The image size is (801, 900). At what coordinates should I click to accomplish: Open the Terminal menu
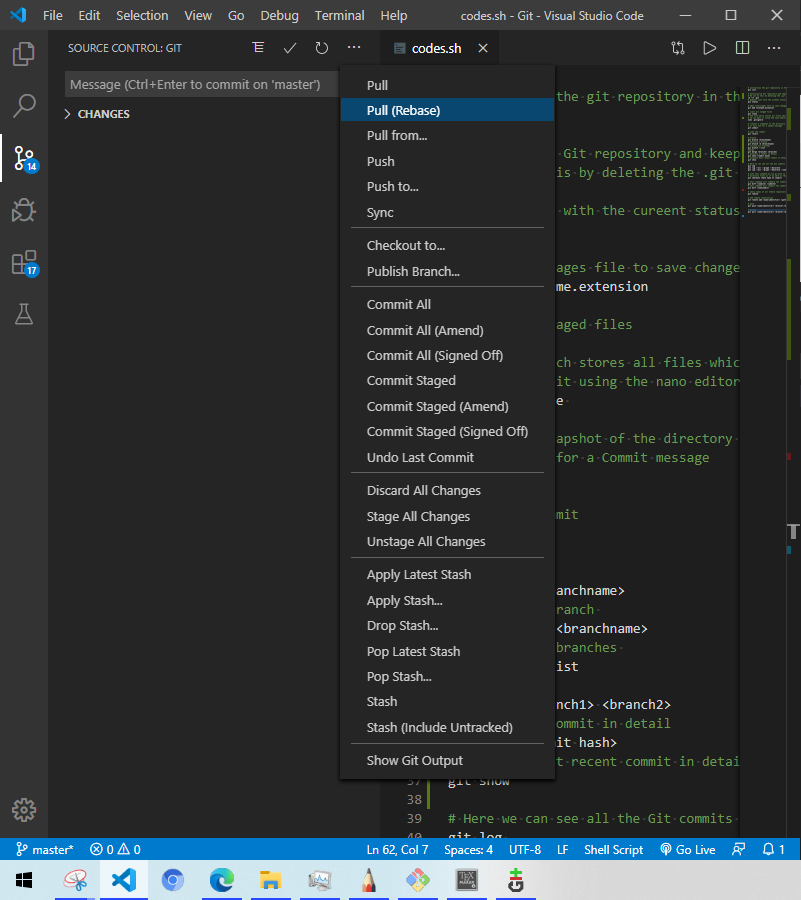point(340,15)
